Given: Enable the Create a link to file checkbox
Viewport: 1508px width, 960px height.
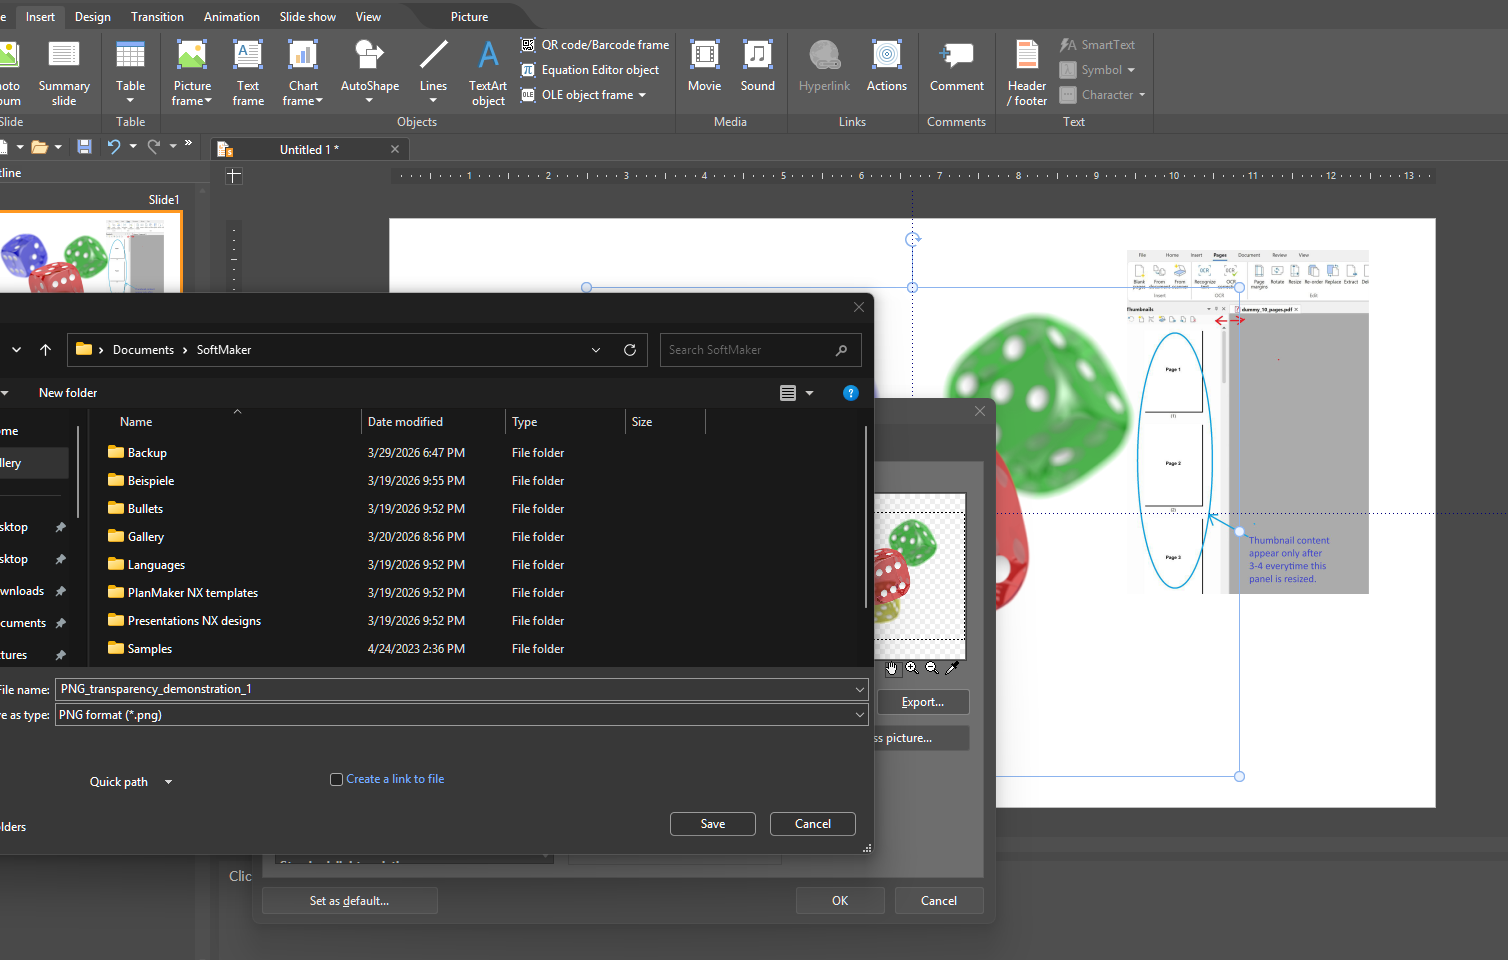Looking at the screenshot, I should pos(337,780).
